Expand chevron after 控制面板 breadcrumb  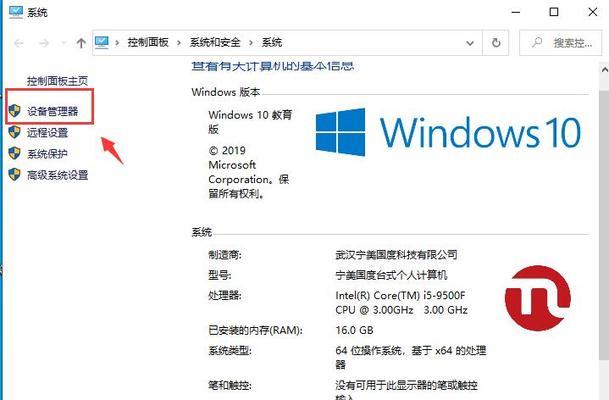click(179, 43)
